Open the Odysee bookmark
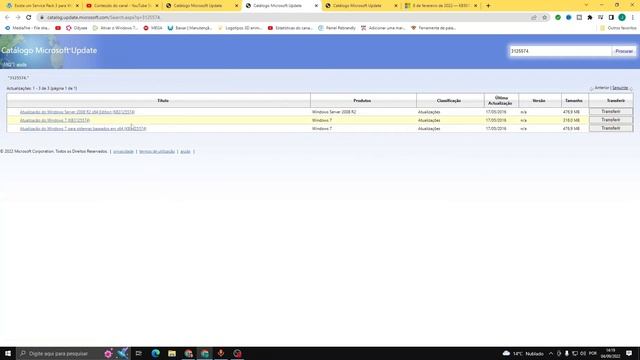The width and height of the screenshot is (640, 360). (77, 28)
